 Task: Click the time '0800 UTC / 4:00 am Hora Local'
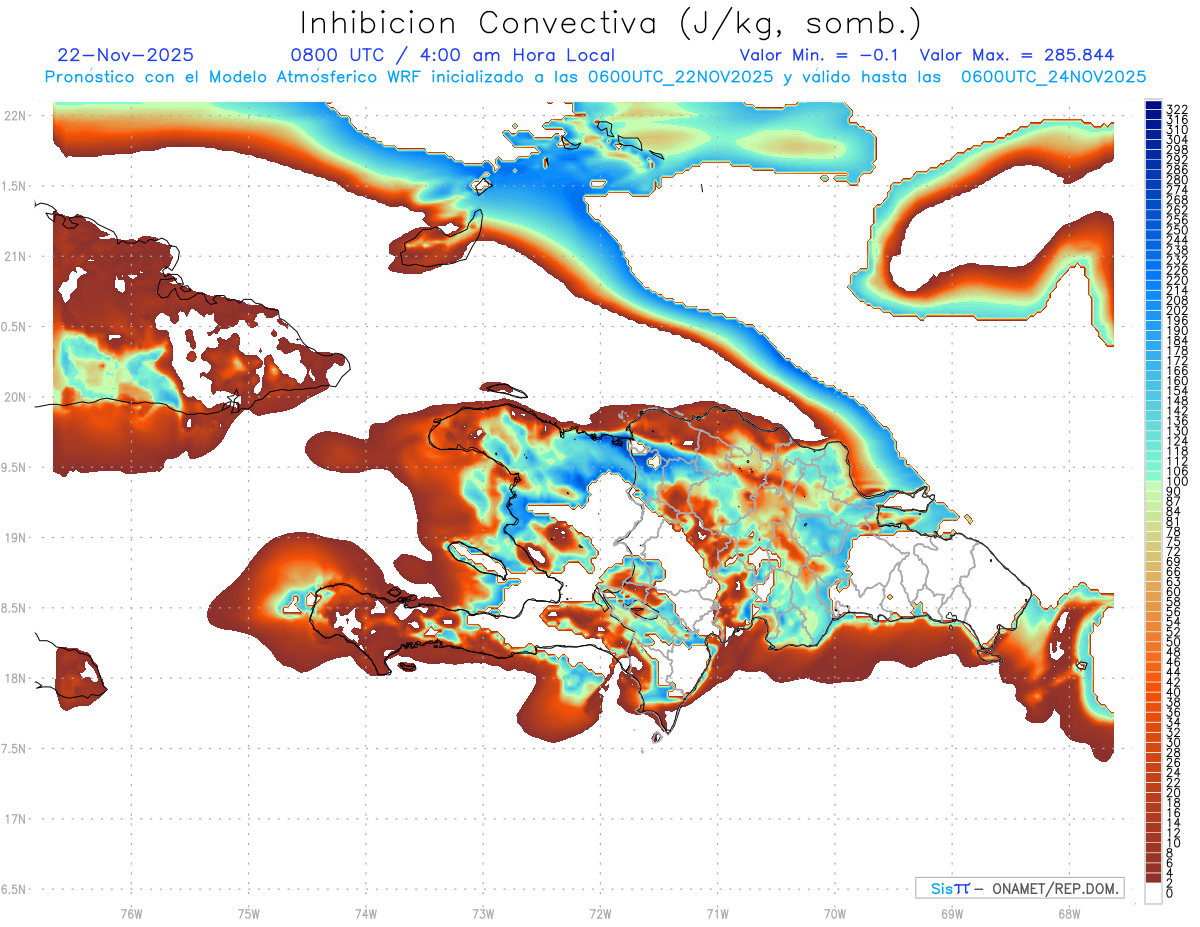452,55
